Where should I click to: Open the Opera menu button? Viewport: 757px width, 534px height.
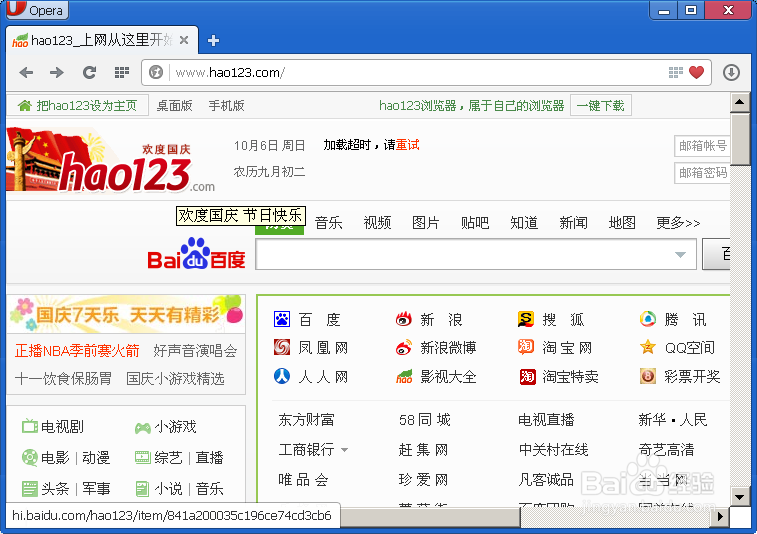[37, 10]
